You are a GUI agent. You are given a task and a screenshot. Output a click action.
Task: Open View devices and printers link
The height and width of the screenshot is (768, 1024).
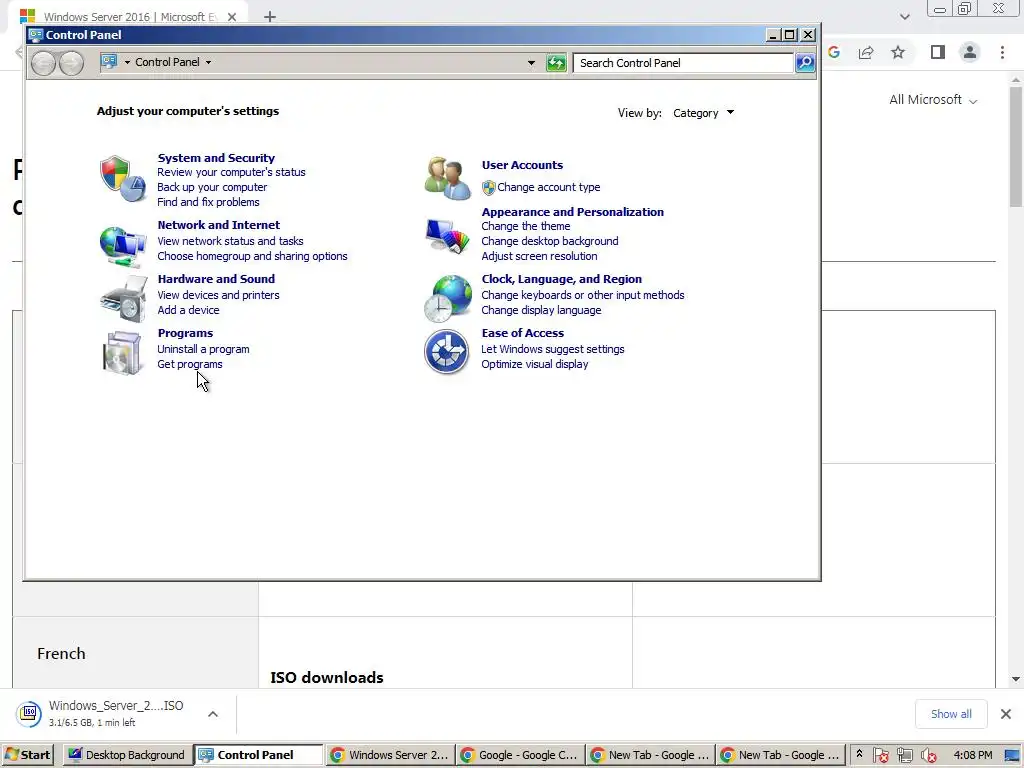tap(218, 295)
